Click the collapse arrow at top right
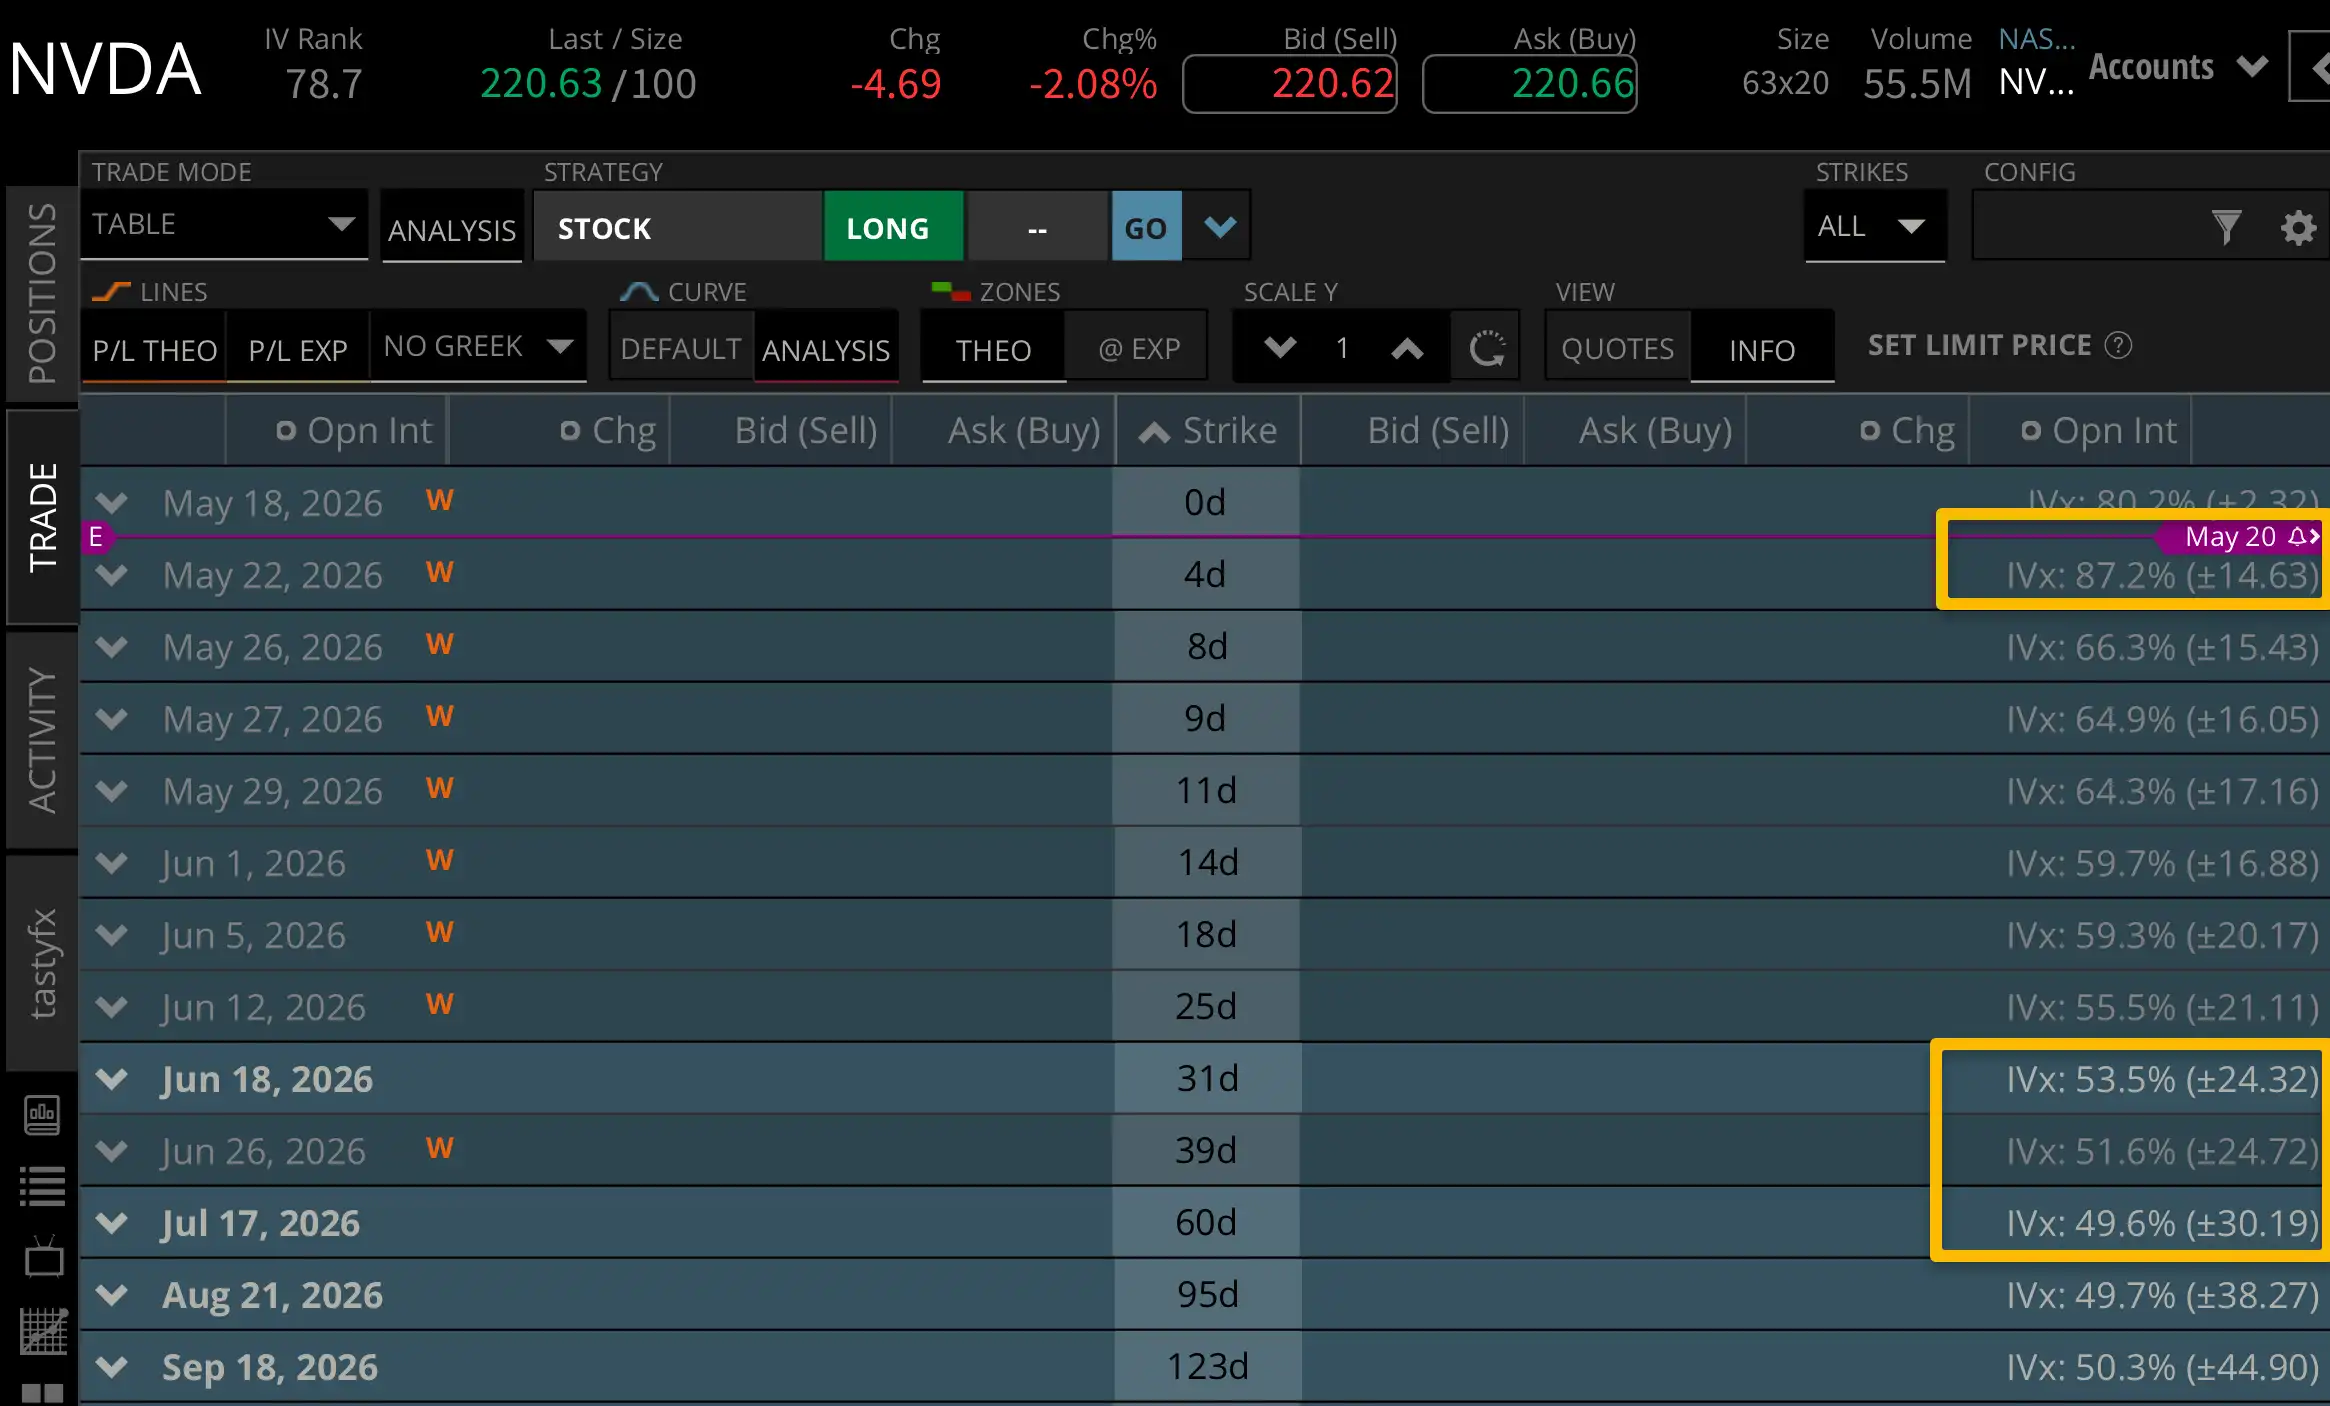Image resolution: width=2330 pixels, height=1406 pixels. [2312, 67]
